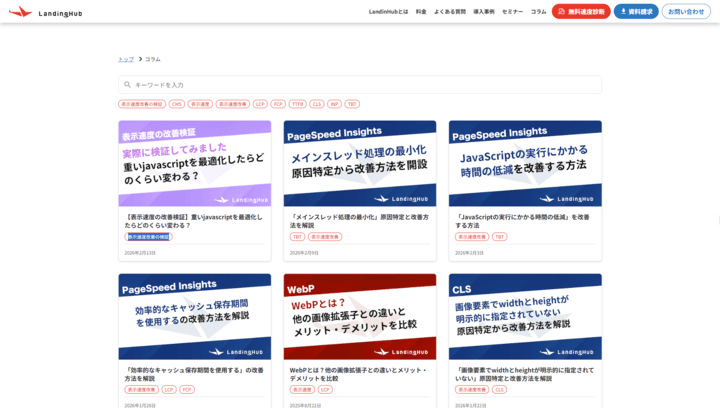The width and height of the screenshot is (720, 408).
Task: Click the 表示速度改善 tag on the JavaScriptの実行 card
Action: tap(472, 237)
